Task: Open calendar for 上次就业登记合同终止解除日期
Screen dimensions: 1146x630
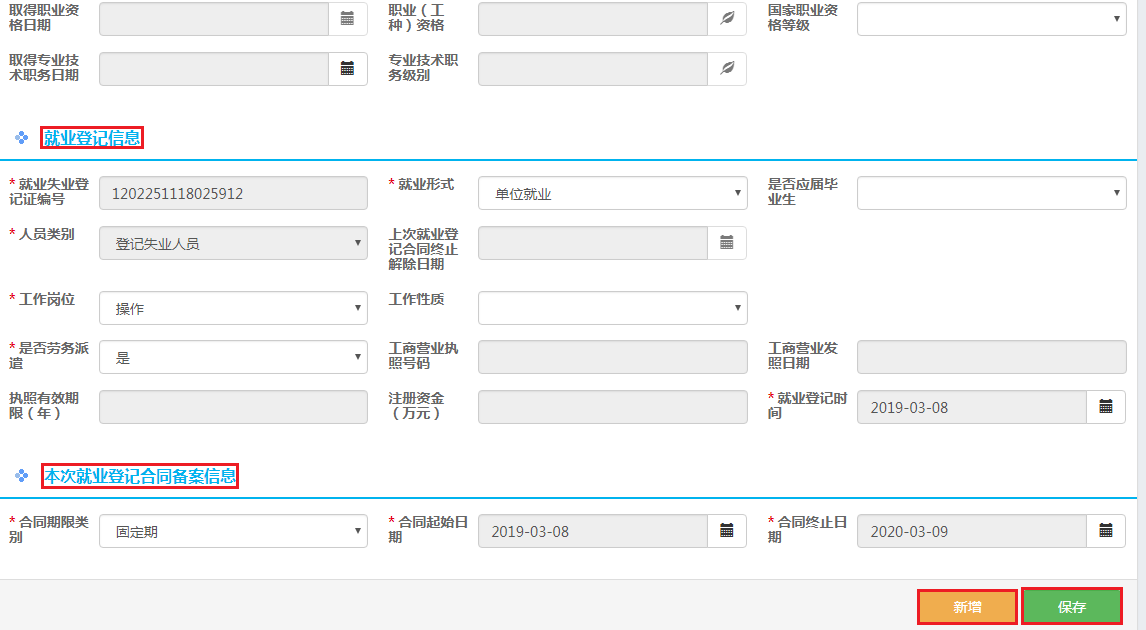Action: point(727,243)
